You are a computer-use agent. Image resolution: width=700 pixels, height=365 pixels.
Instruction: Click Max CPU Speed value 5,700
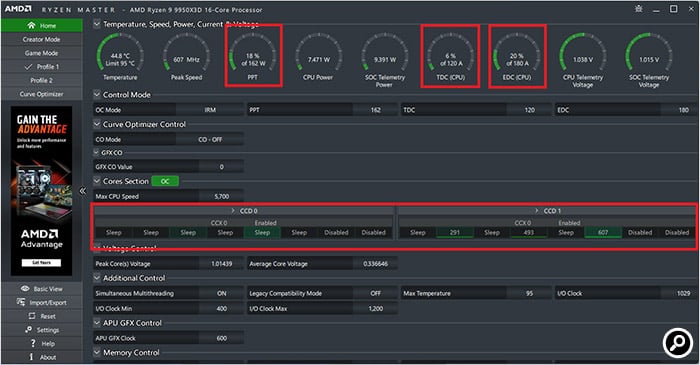[x=221, y=196]
